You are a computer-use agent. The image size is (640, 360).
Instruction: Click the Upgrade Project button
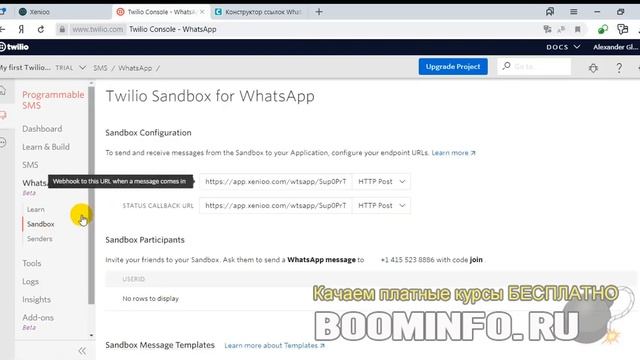(x=453, y=67)
